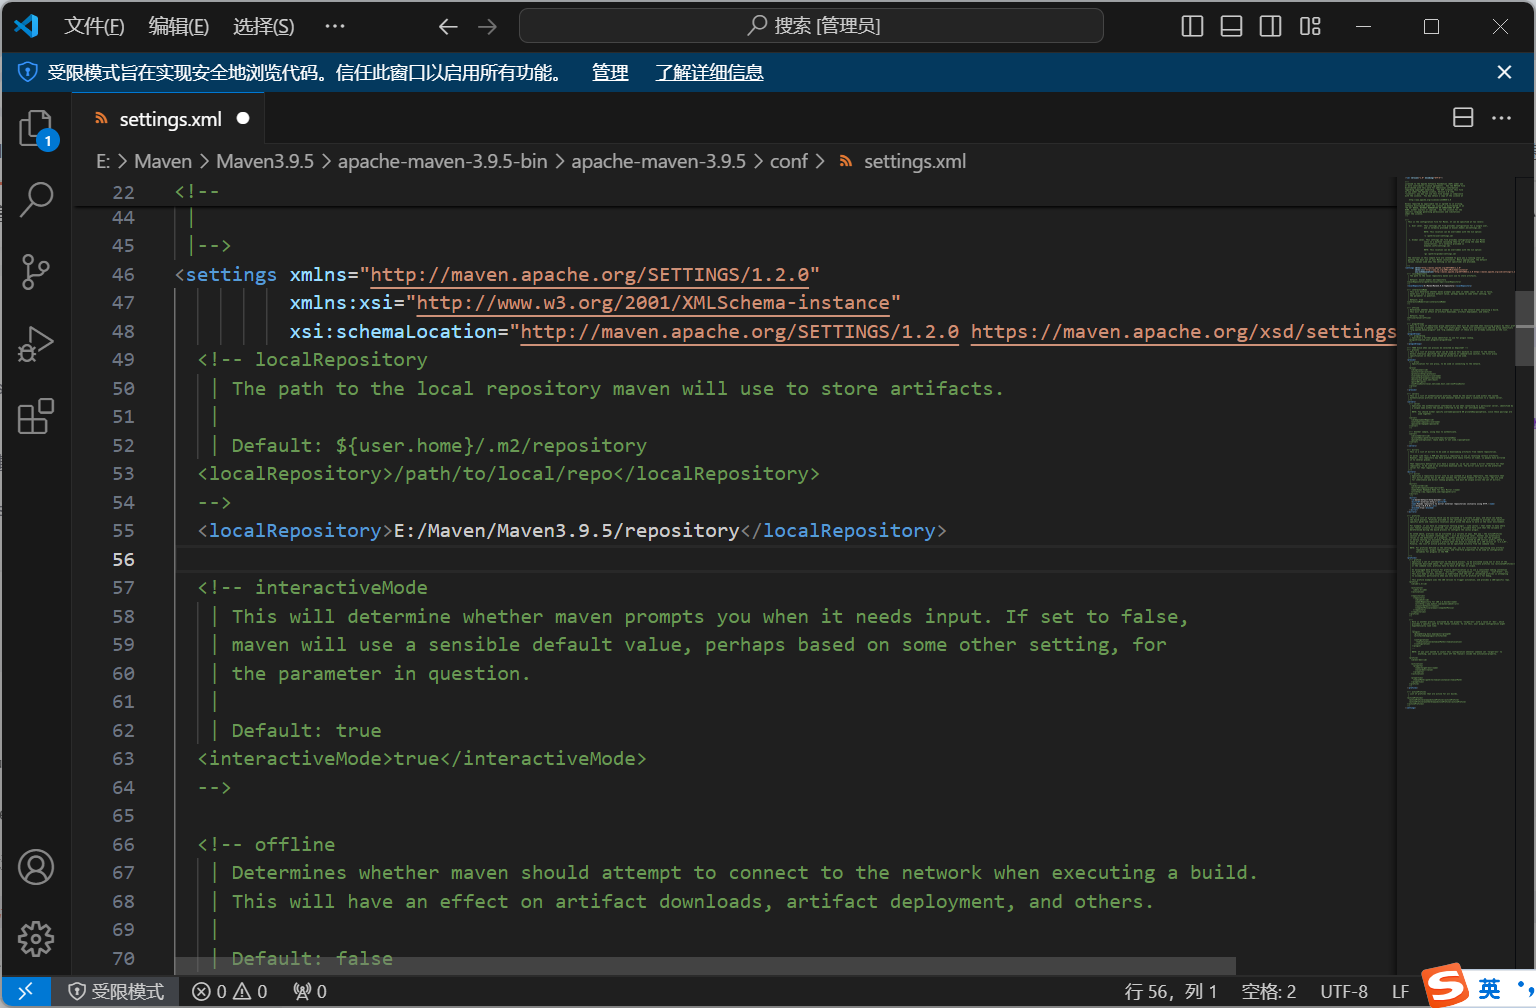Open the Run and Debug view

click(36, 343)
